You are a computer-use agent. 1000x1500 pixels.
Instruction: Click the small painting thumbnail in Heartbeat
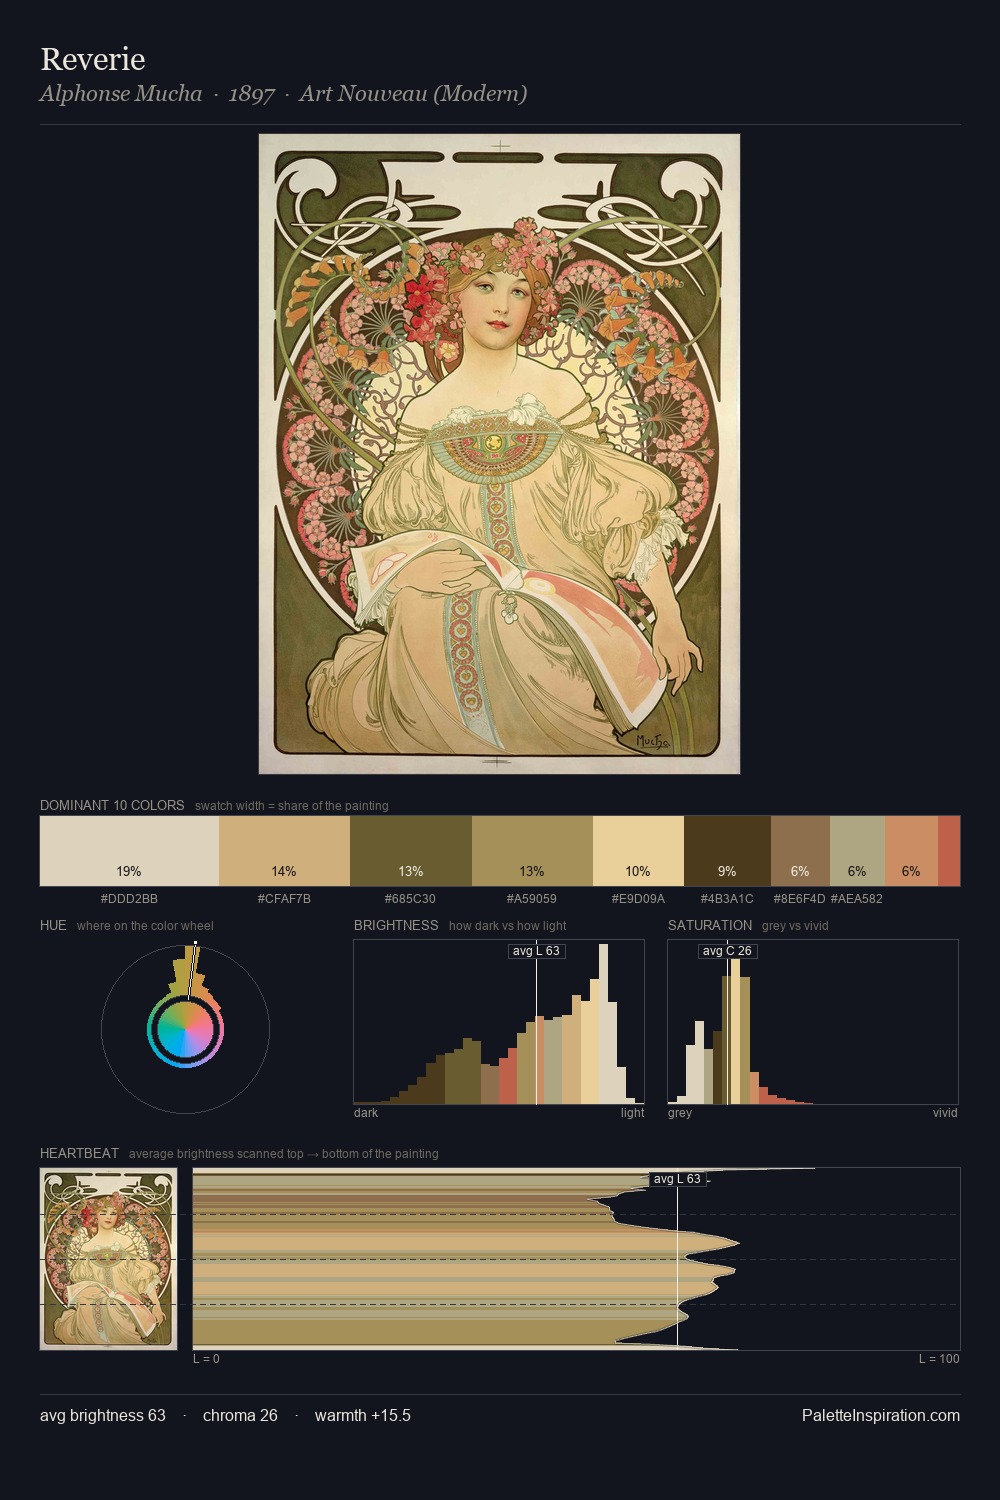(x=108, y=1258)
